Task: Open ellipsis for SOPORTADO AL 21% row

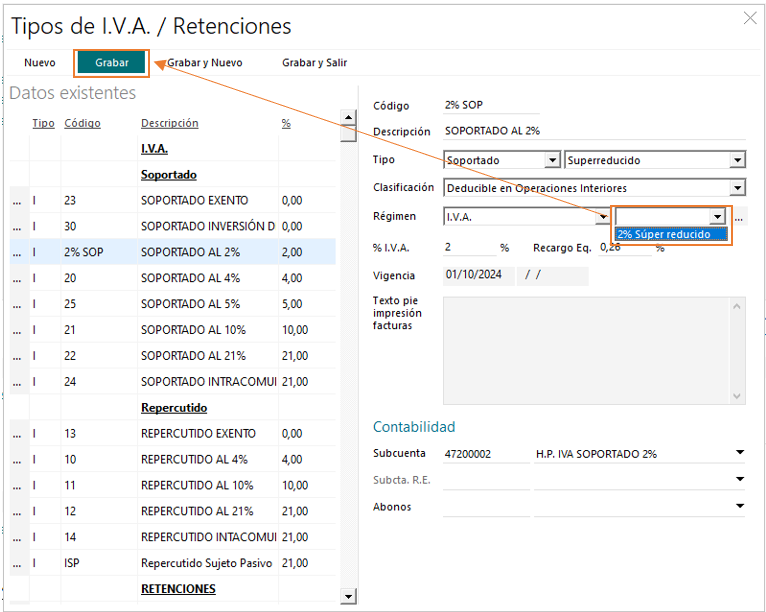Action: [17, 356]
